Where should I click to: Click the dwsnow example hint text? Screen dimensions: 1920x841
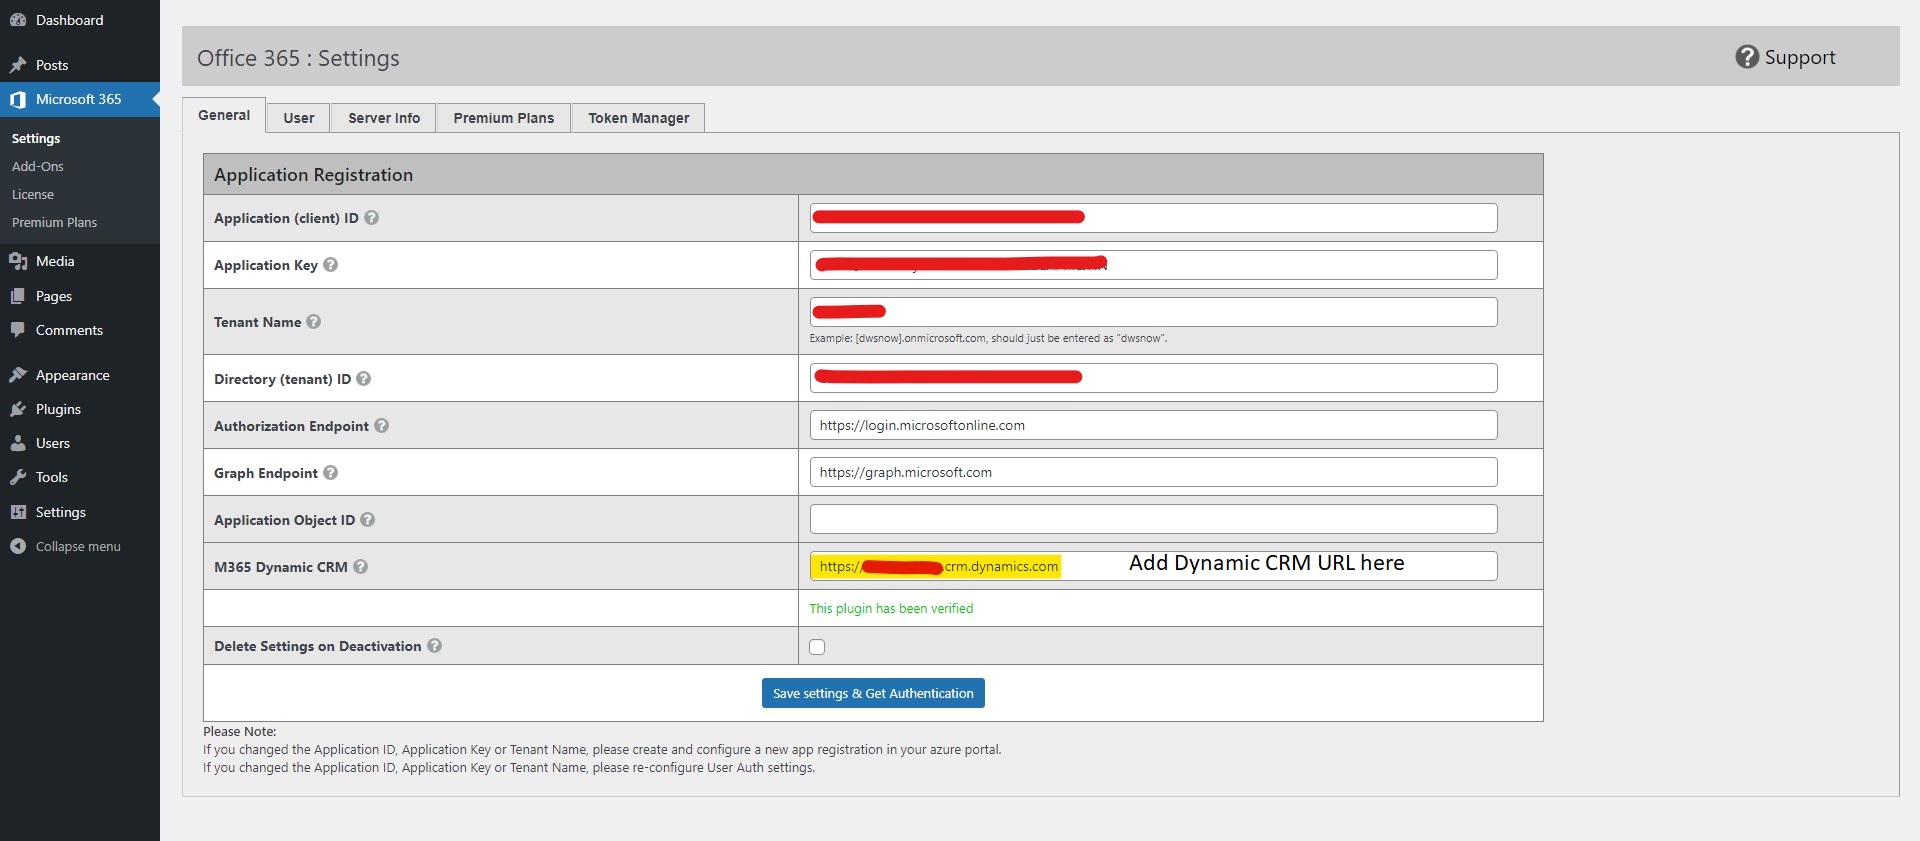click(x=988, y=338)
